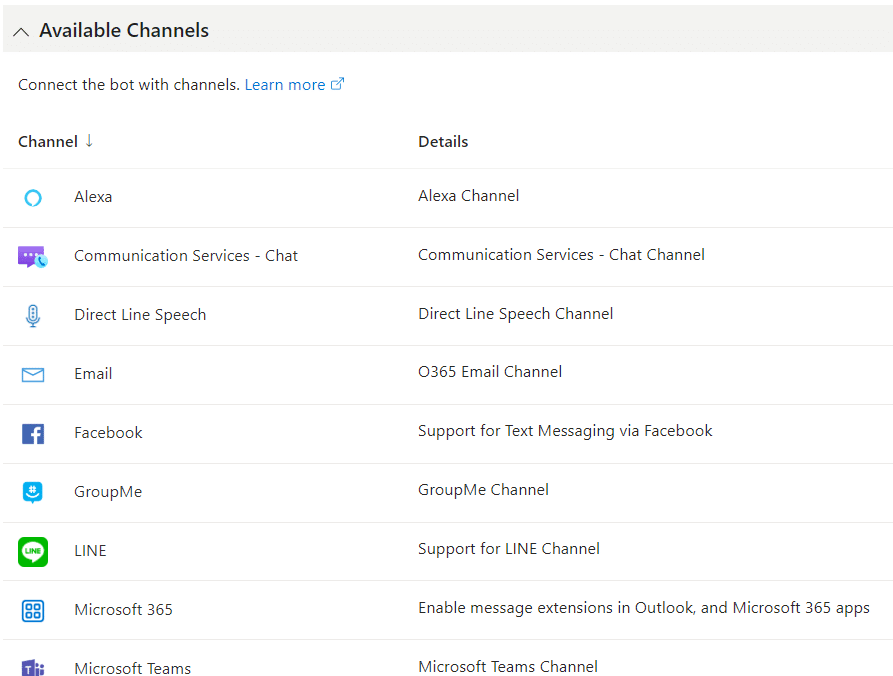Viewport: 893px width, 676px height.
Task: Open the Learn more link
Action: pos(285,85)
